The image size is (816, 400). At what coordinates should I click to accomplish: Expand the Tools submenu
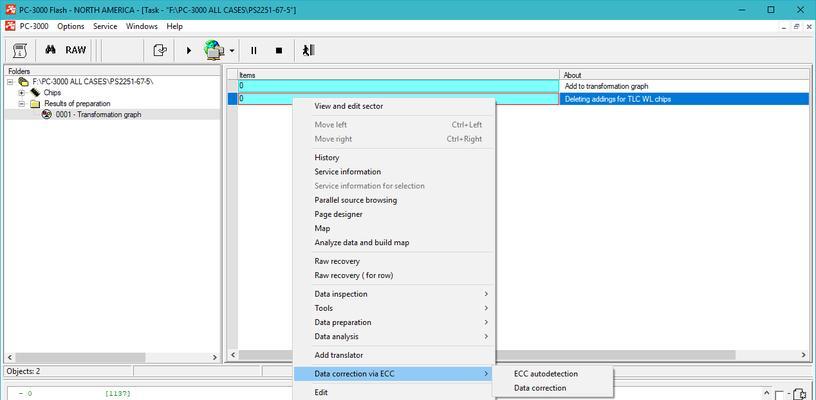(394, 308)
